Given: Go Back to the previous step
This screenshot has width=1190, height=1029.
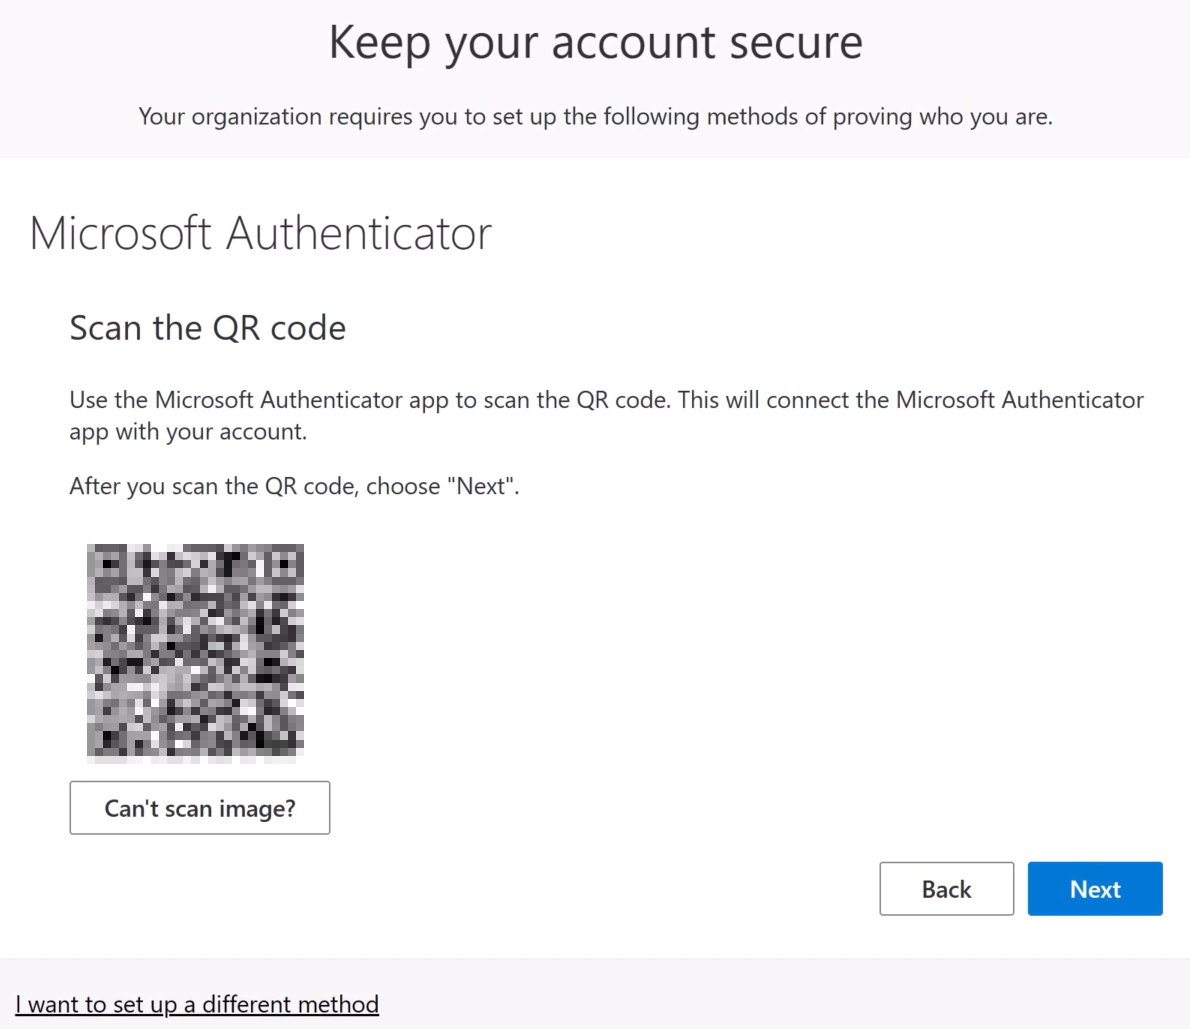Looking at the screenshot, I should tap(946, 889).
